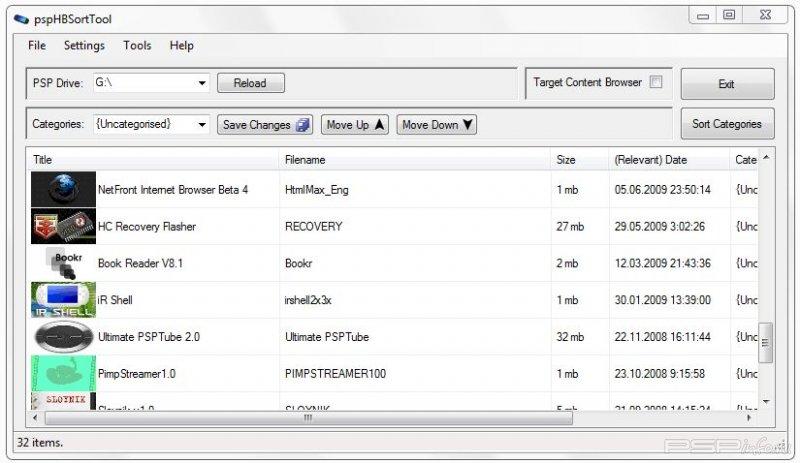The width and height of the screenshot is (800, 463).
Task: Click the Save Changes button
Action: (x=265, y=125)
